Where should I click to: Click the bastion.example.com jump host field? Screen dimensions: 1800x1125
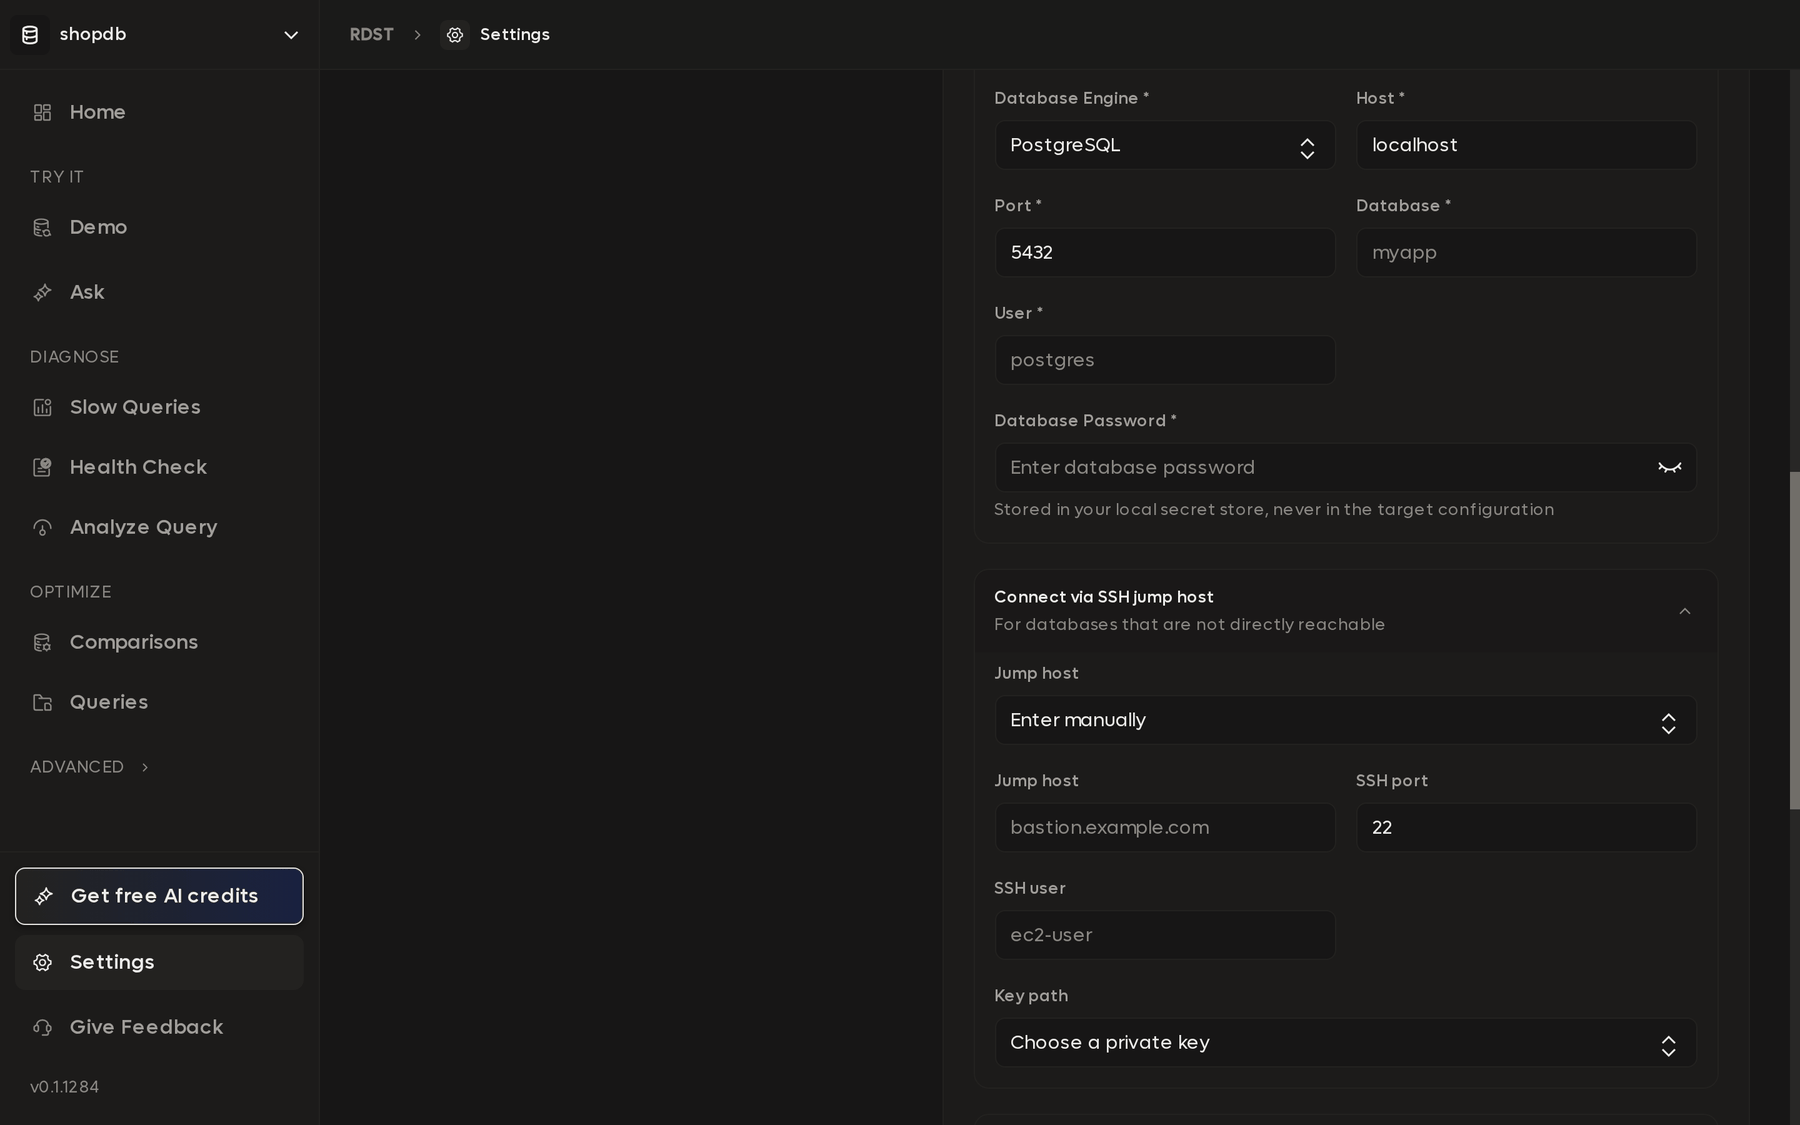pos(1165,828)
